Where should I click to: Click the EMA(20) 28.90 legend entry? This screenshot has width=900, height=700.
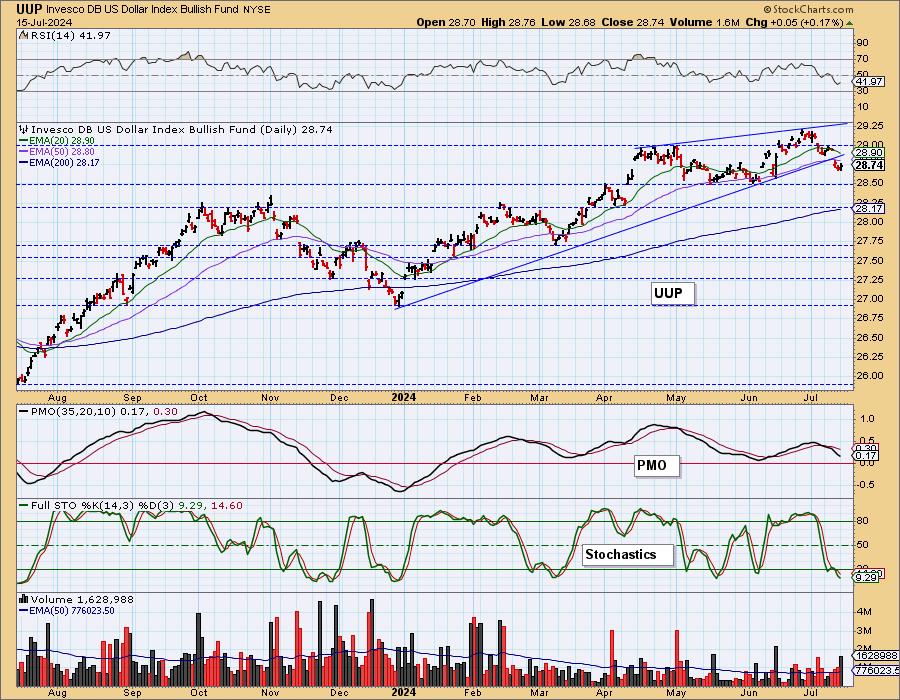click(x=61, y=141)
